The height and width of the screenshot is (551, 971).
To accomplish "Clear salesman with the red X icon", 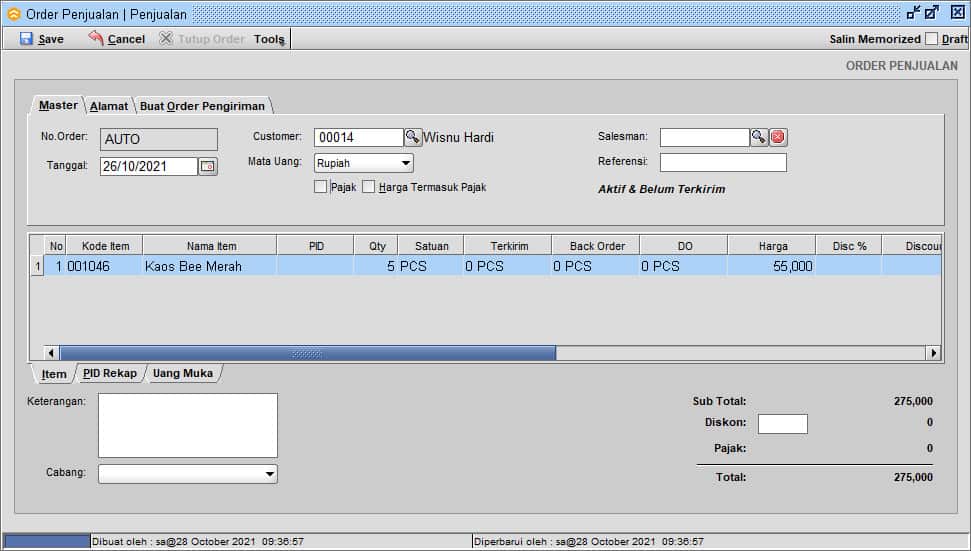I will pyautogui.click(x=778, y=137).
